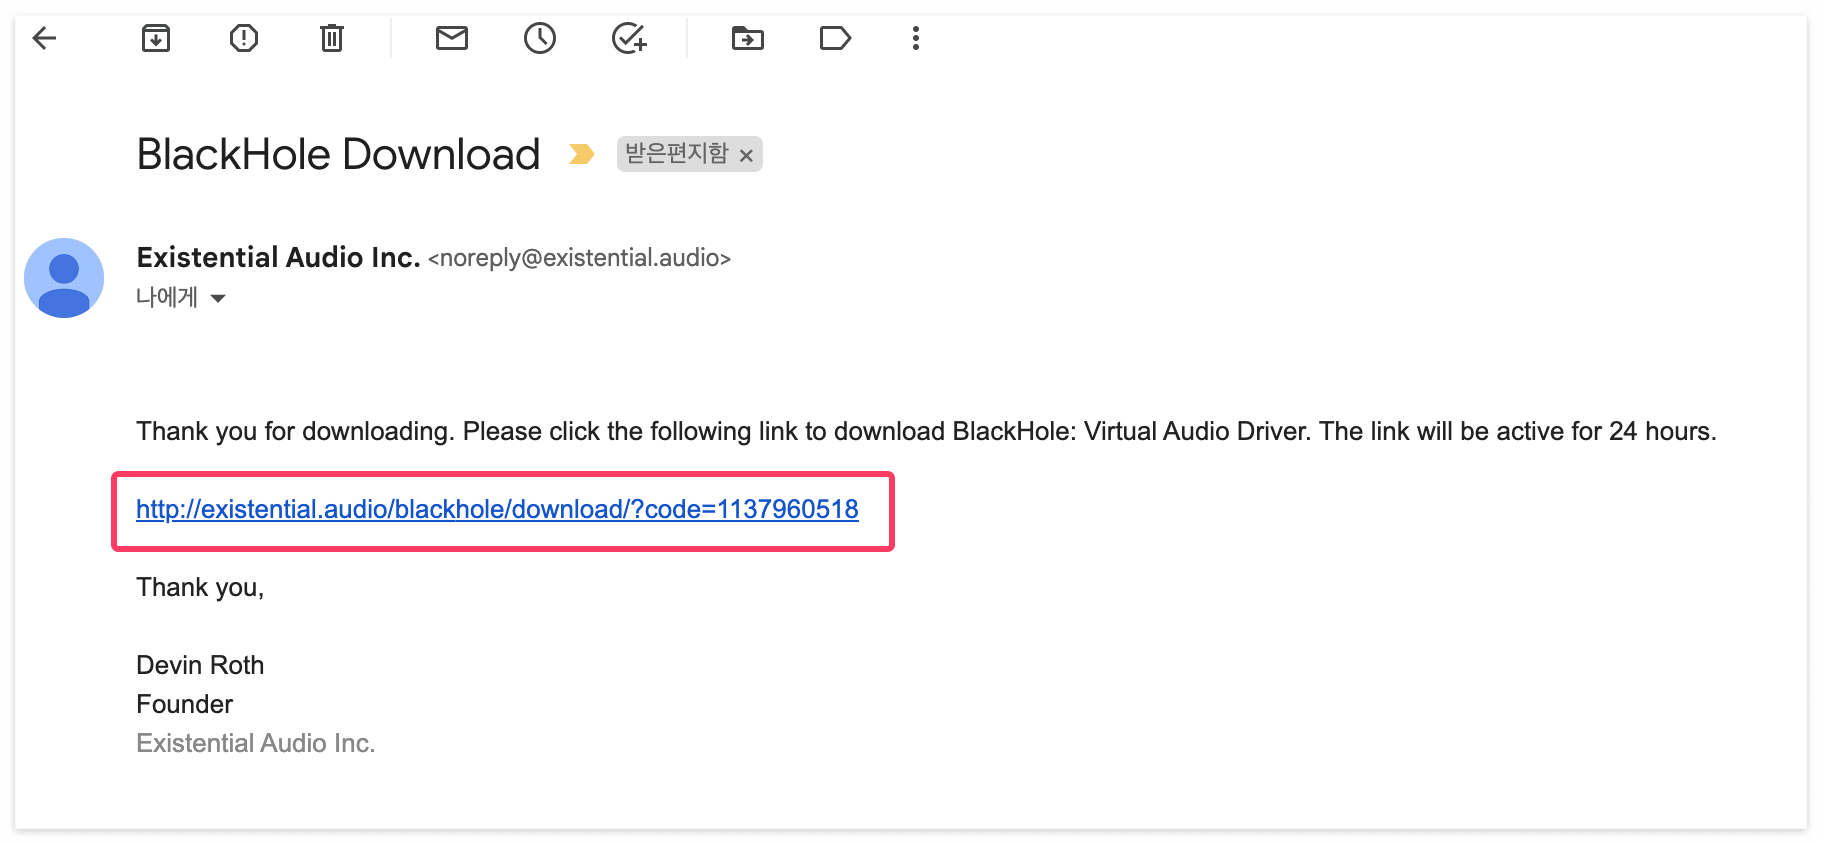
Task: Click the Founder line in signature
Action: [x=184, y=704]
